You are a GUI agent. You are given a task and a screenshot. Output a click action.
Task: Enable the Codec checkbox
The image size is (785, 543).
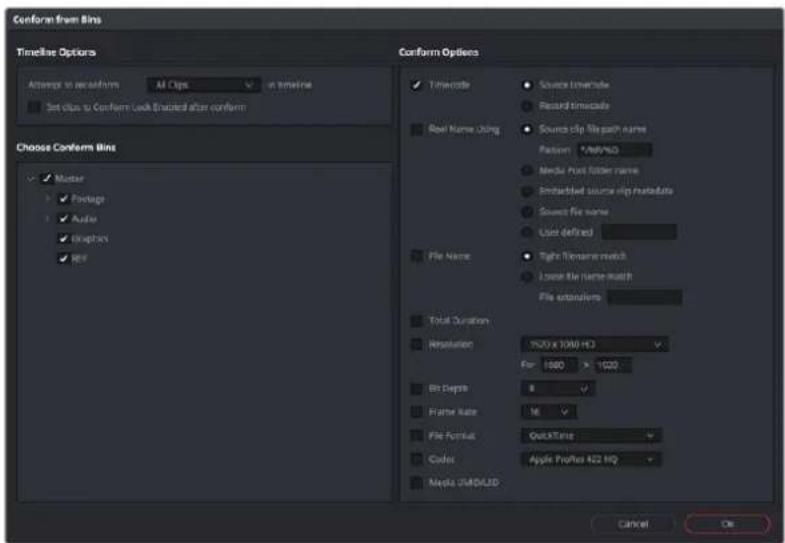pyautogui.click(x=416, y=459)
